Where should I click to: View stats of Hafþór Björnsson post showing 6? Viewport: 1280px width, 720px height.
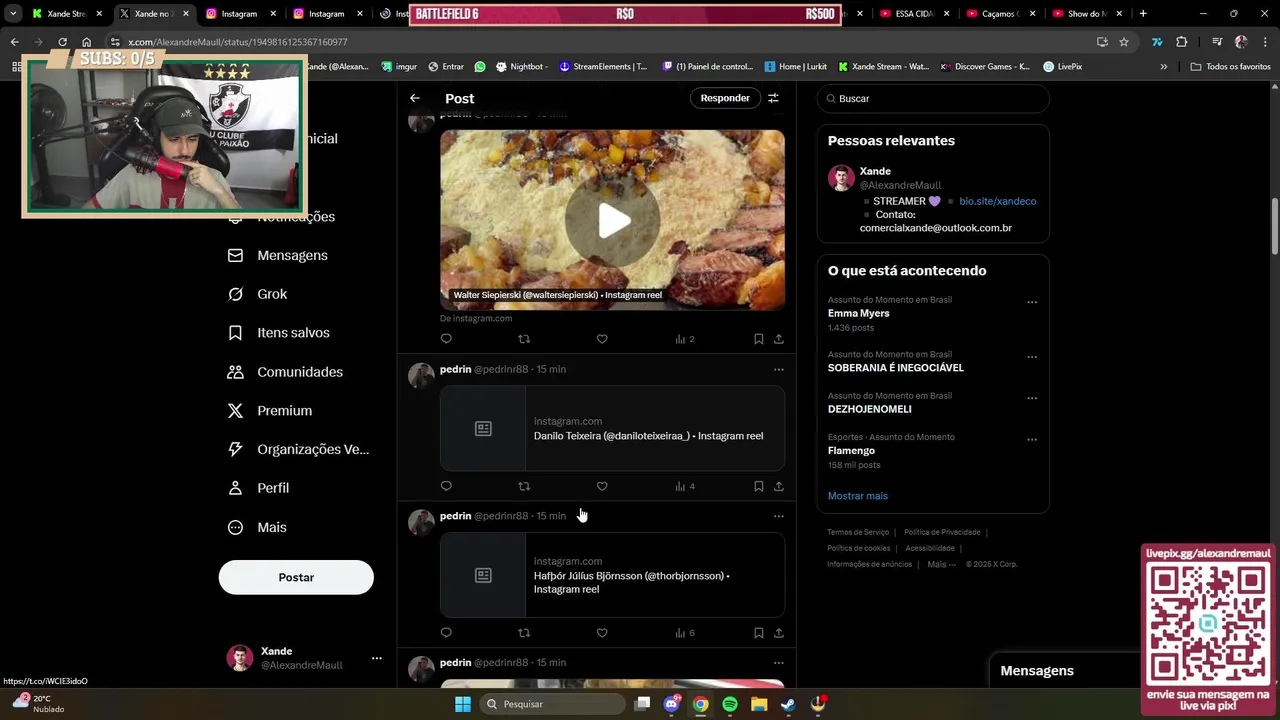(x=685, y=633)
